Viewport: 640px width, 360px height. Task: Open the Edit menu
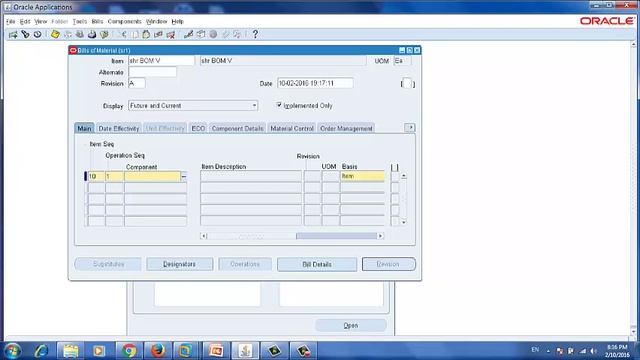25,21
